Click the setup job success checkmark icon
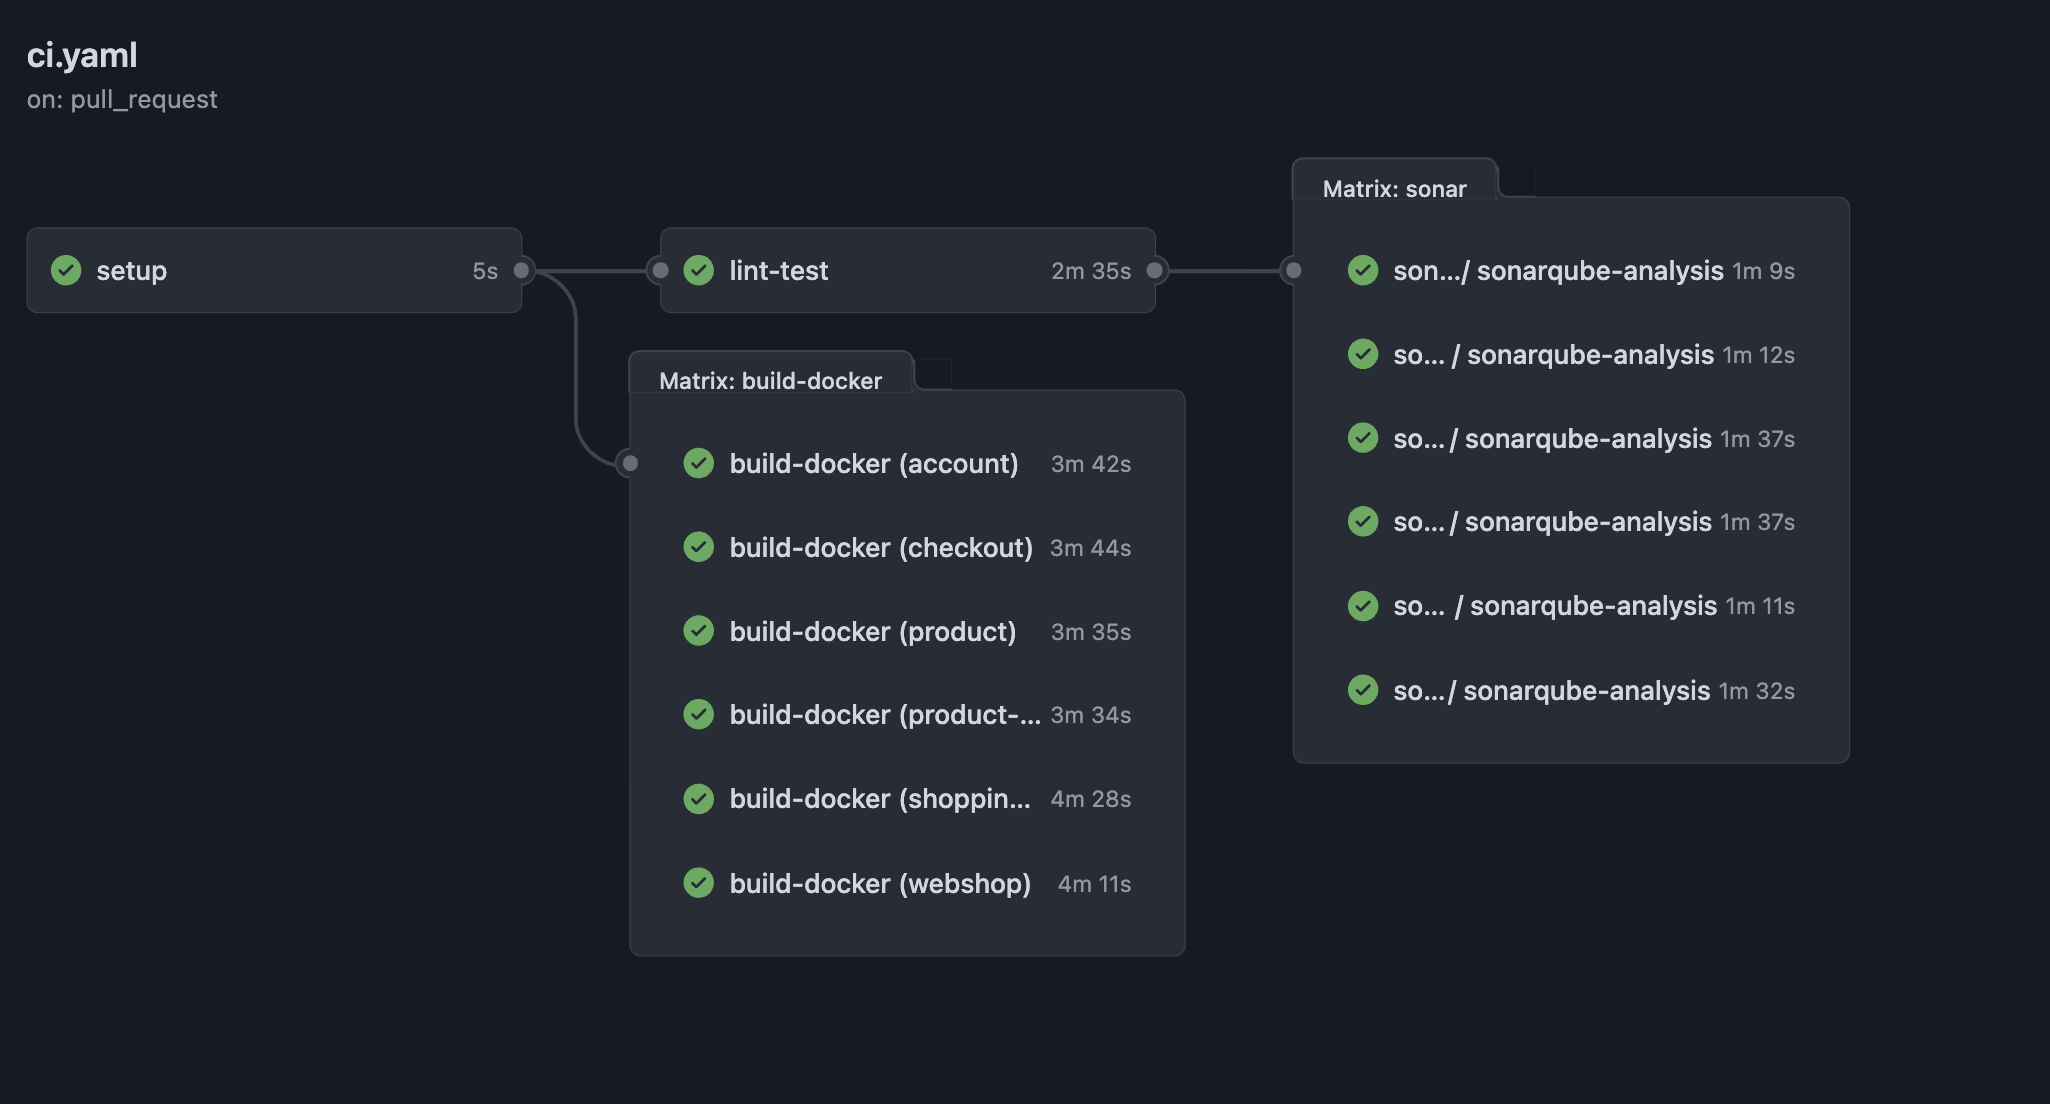2050x1104 pixels. 66,270
